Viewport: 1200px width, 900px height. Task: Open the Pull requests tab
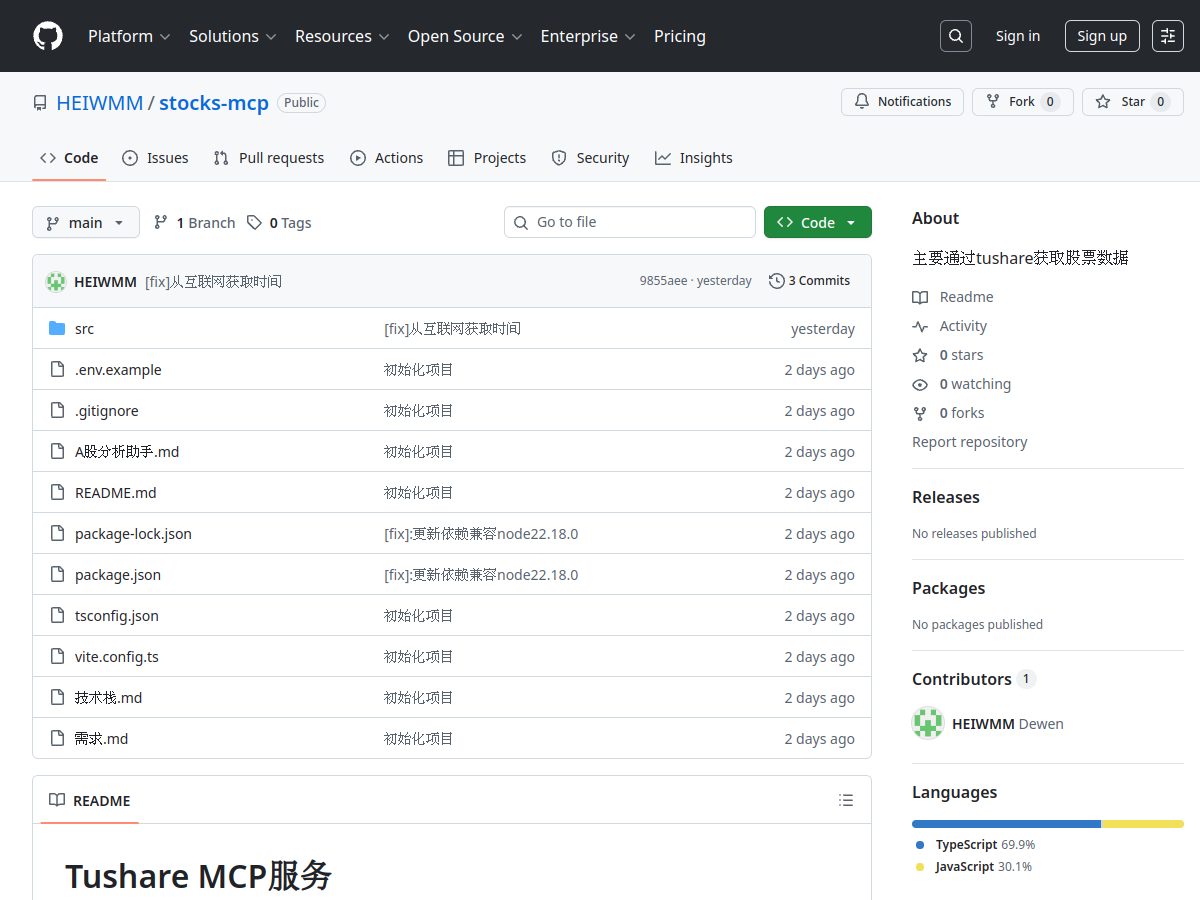tap(269, 158)
